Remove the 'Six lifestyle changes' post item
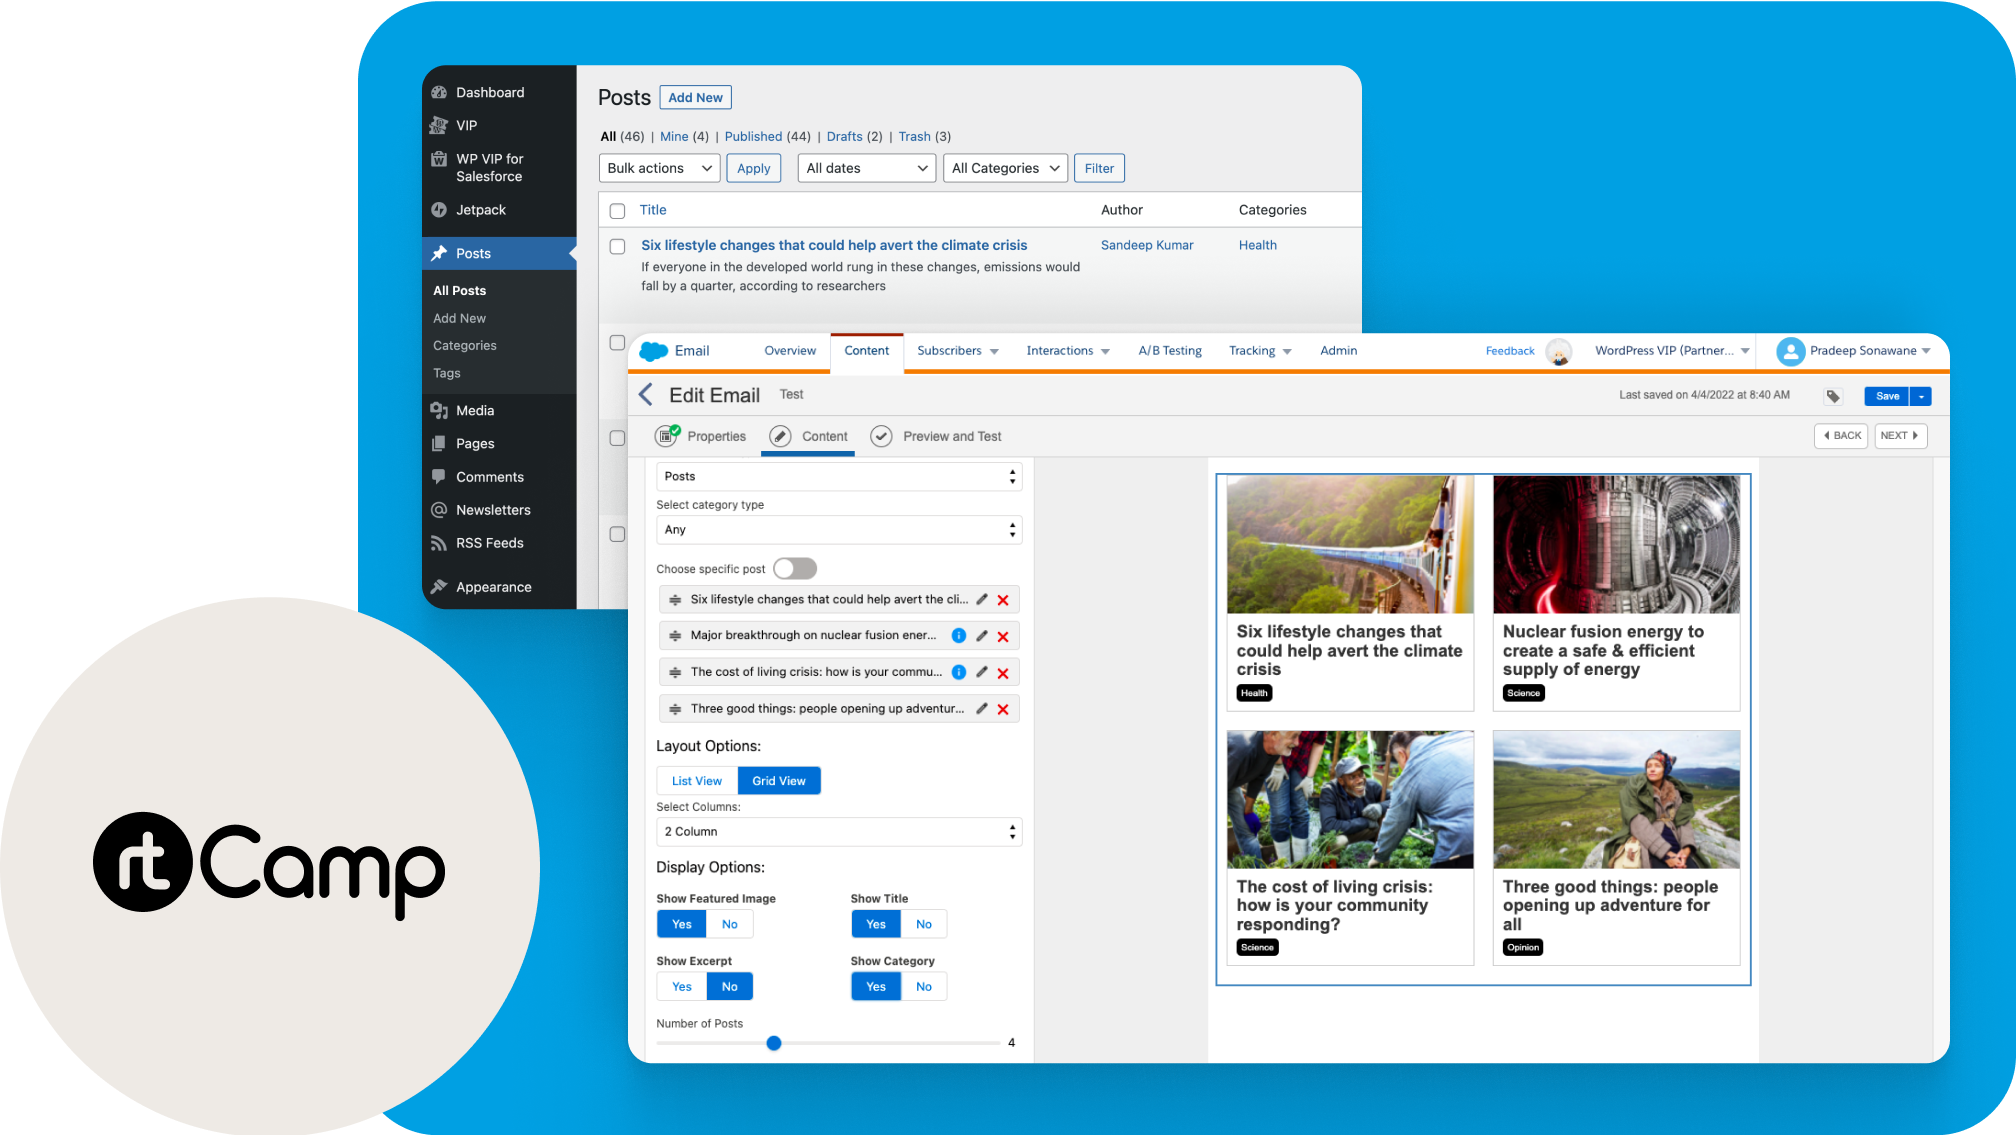The height and width of the screenshot is (1135, 2016). tap(1003, 600)
